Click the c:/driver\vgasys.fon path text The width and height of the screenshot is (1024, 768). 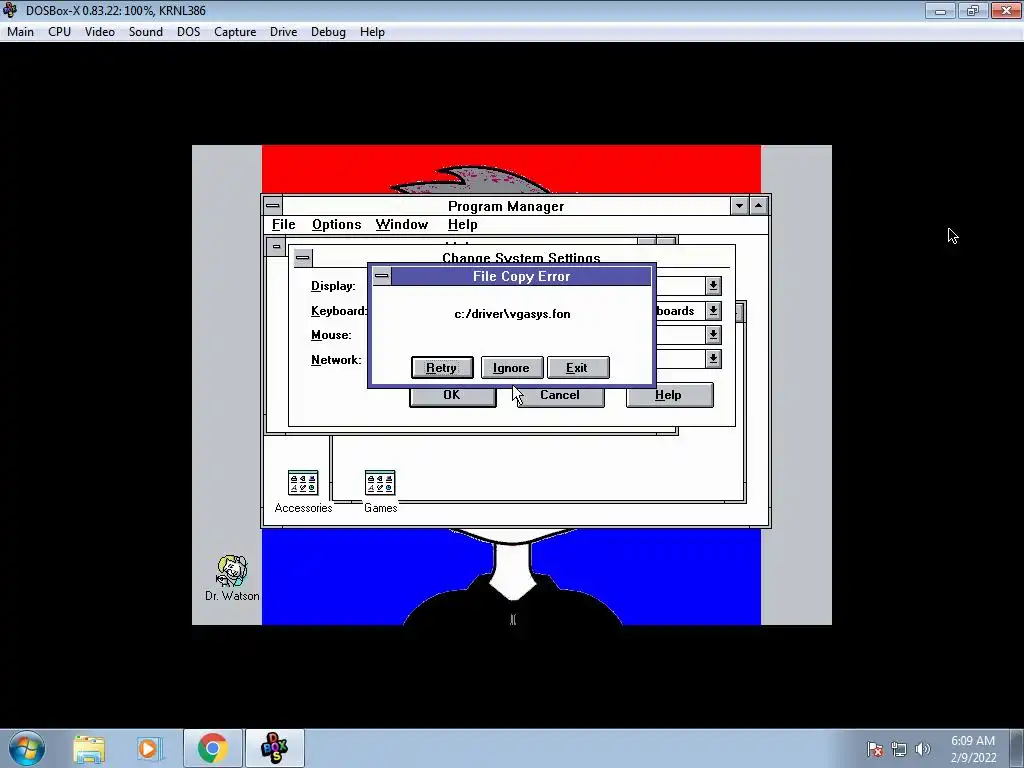512,314
